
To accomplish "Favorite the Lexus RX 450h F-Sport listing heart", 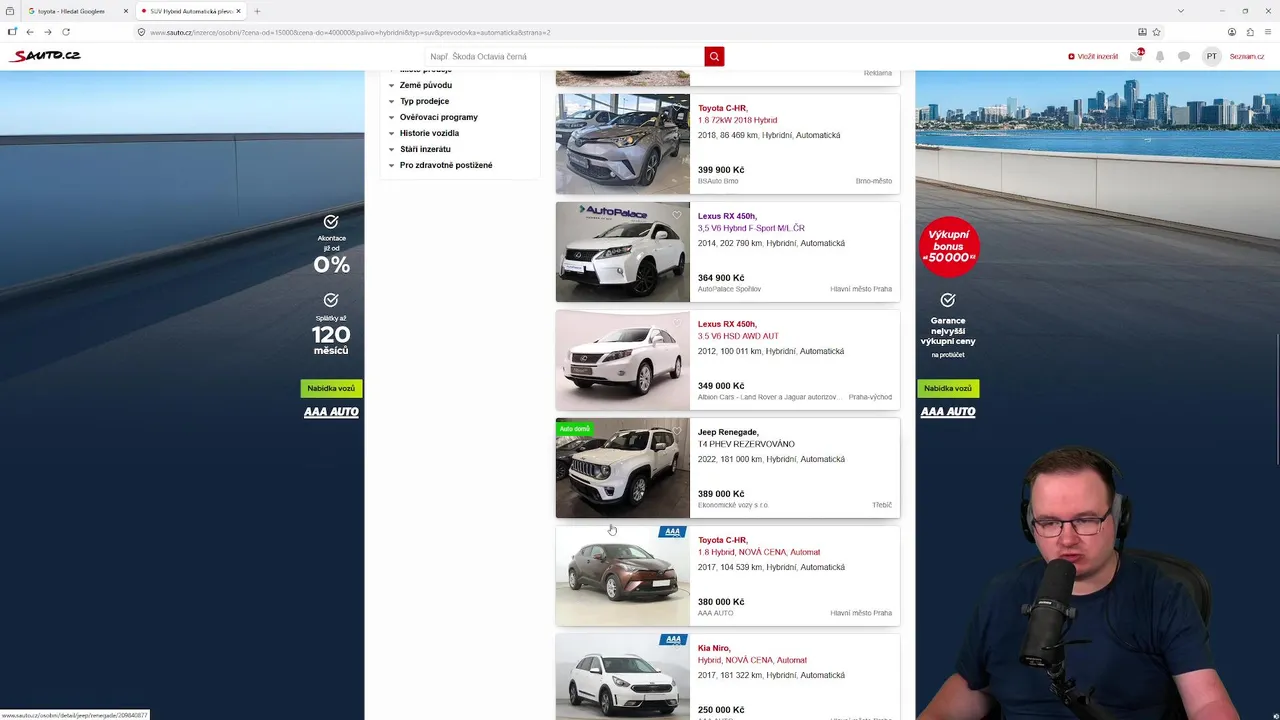I will [x=677, y=215].
